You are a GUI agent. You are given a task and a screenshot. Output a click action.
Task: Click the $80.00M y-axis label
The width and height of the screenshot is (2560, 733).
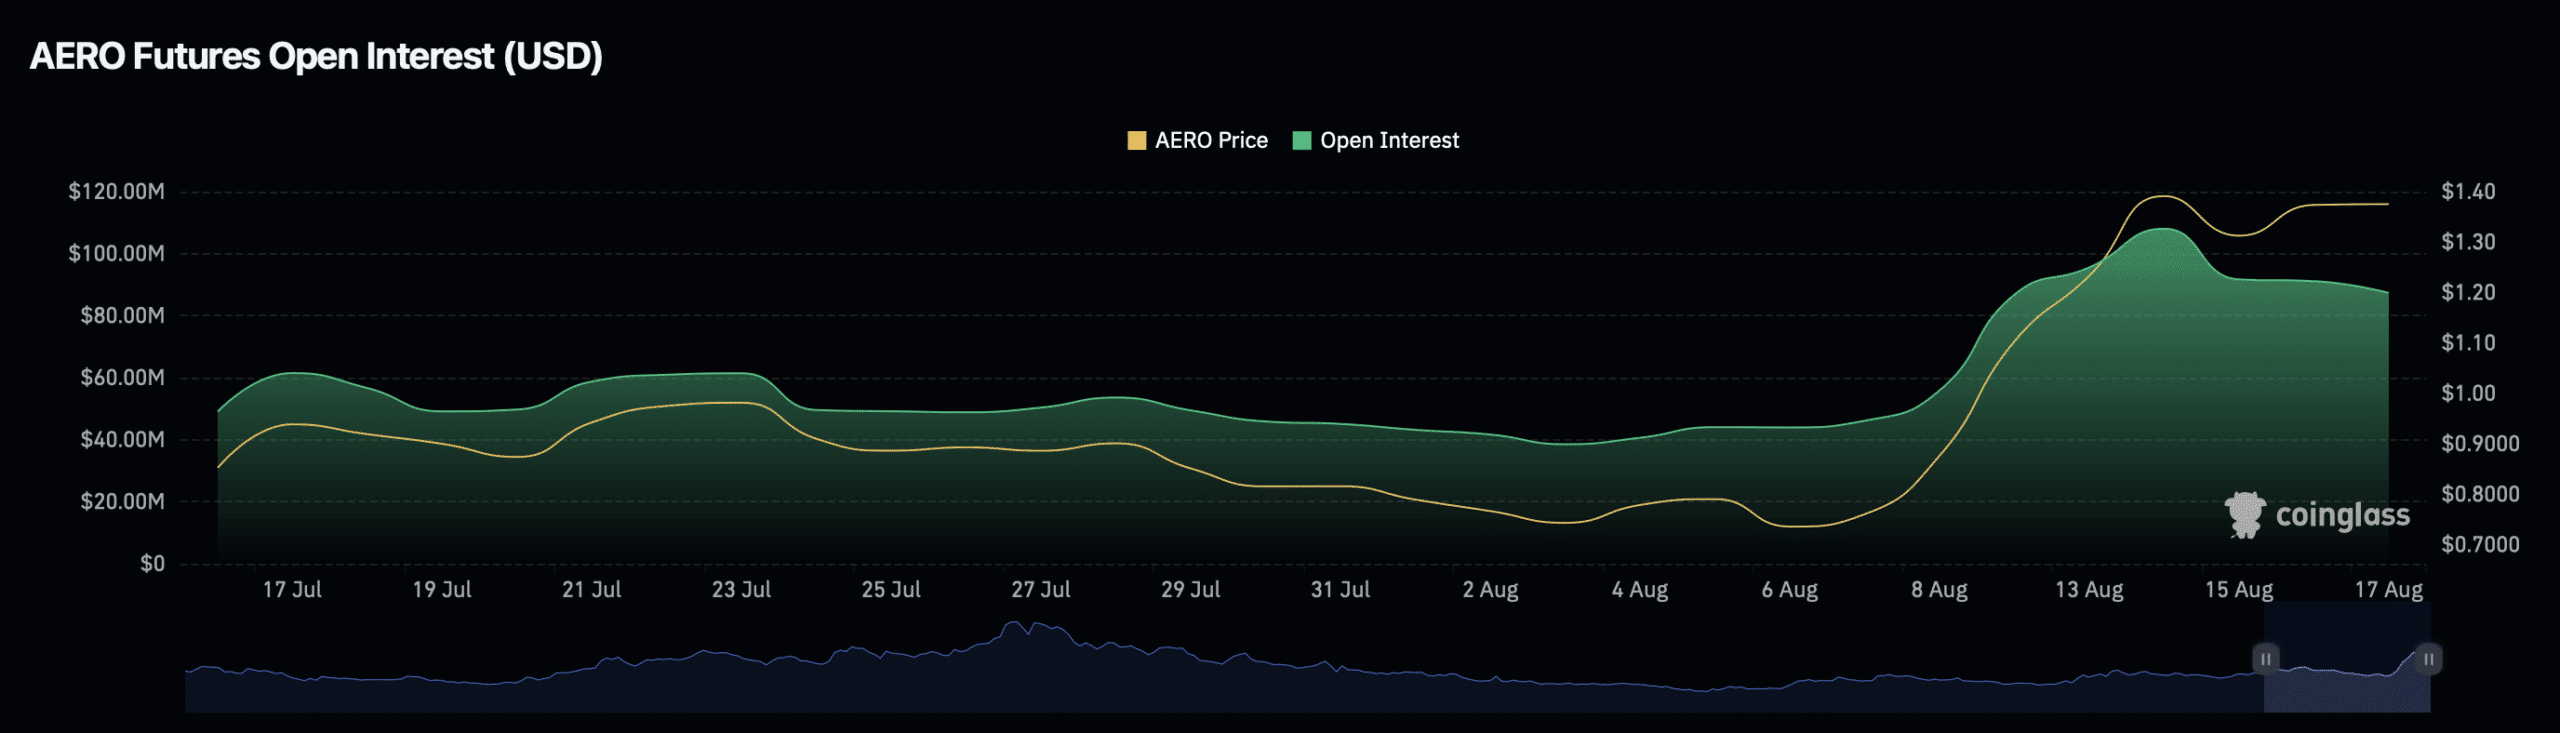click(122, 315)
